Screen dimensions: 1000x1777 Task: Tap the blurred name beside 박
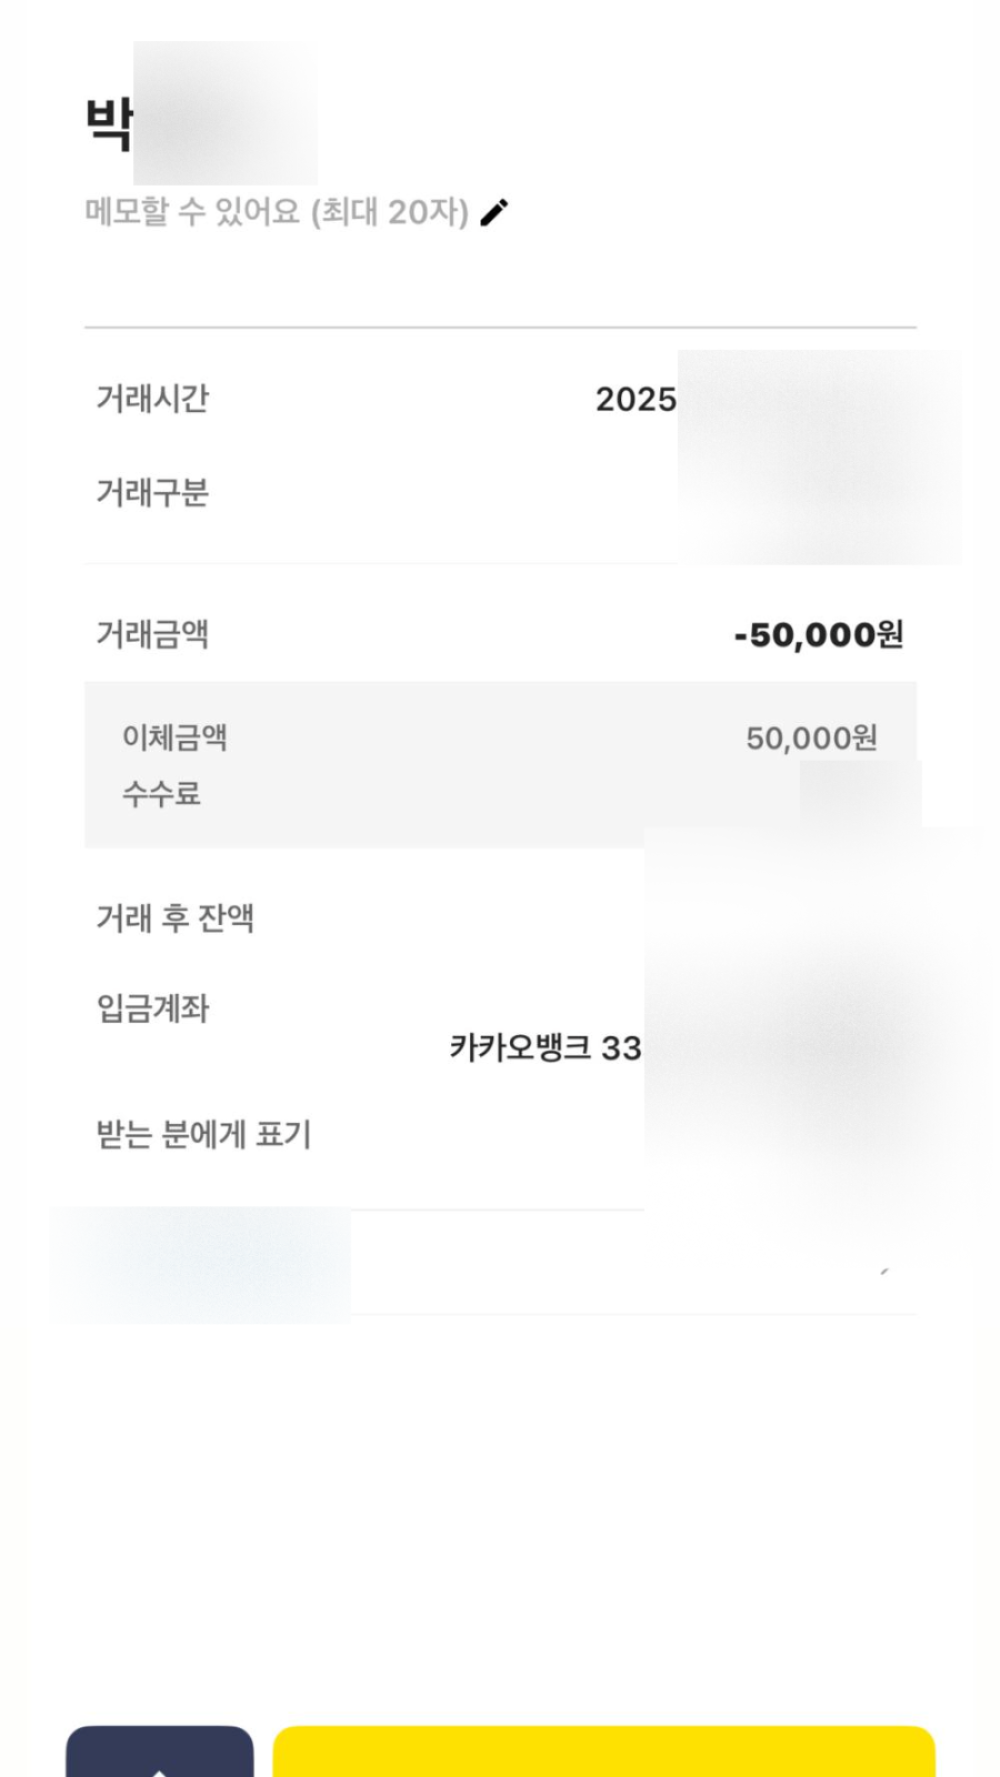[x=225, y=114]
